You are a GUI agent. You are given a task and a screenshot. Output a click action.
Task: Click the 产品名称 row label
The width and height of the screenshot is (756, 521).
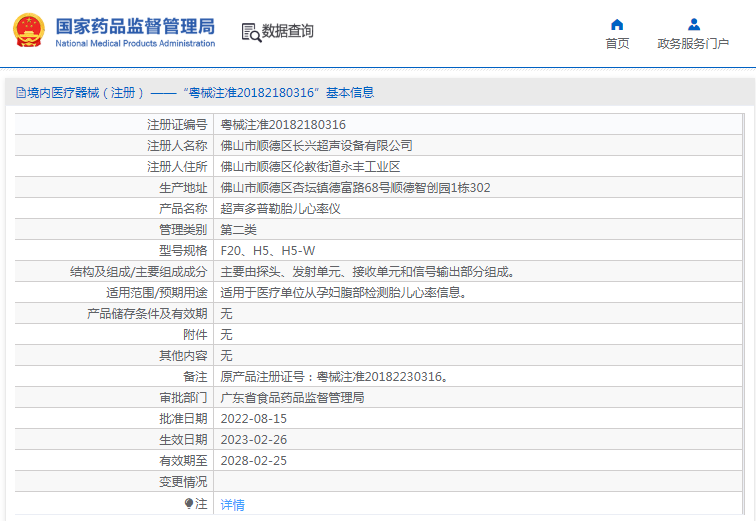(183, 209)
